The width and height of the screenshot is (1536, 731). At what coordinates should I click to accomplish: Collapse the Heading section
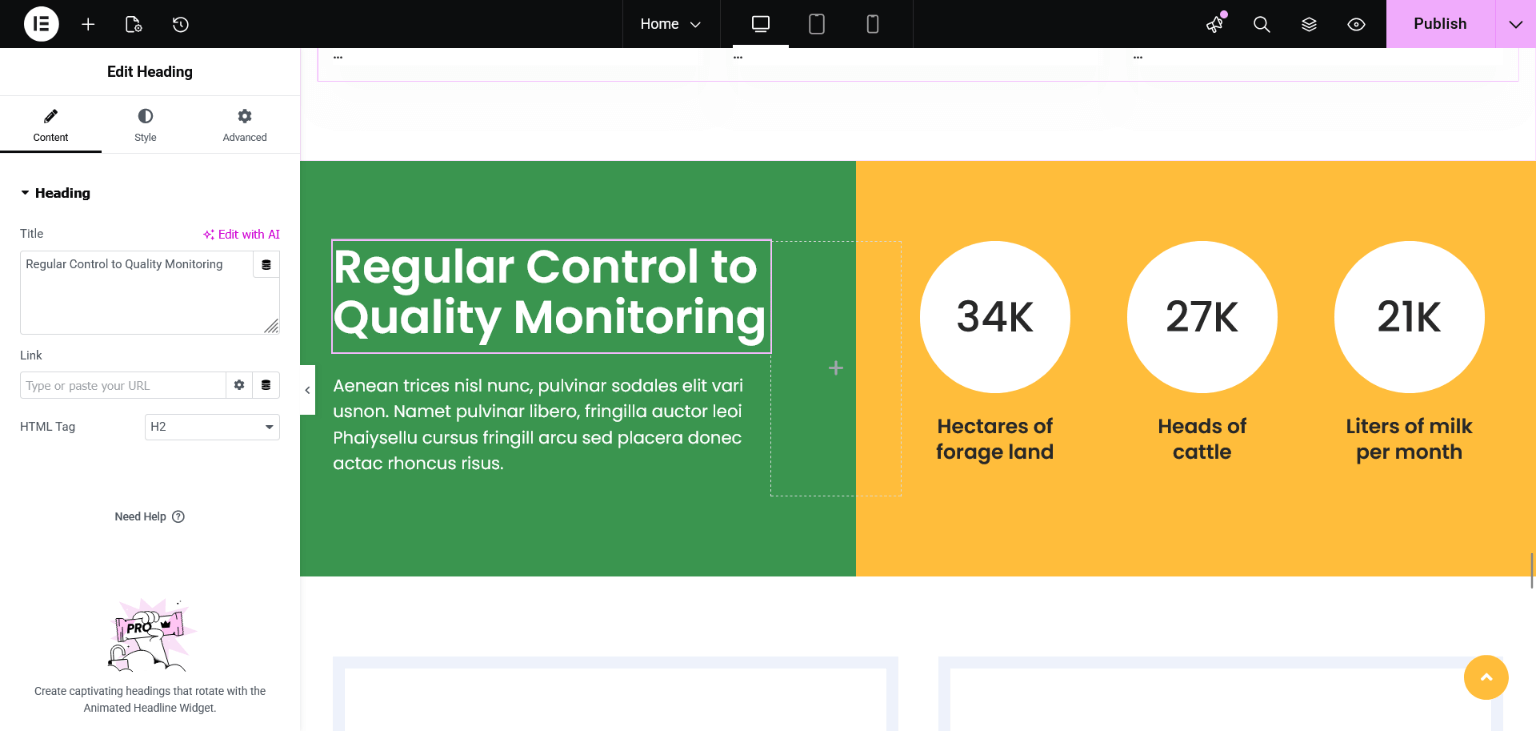(x=55, y=193)
